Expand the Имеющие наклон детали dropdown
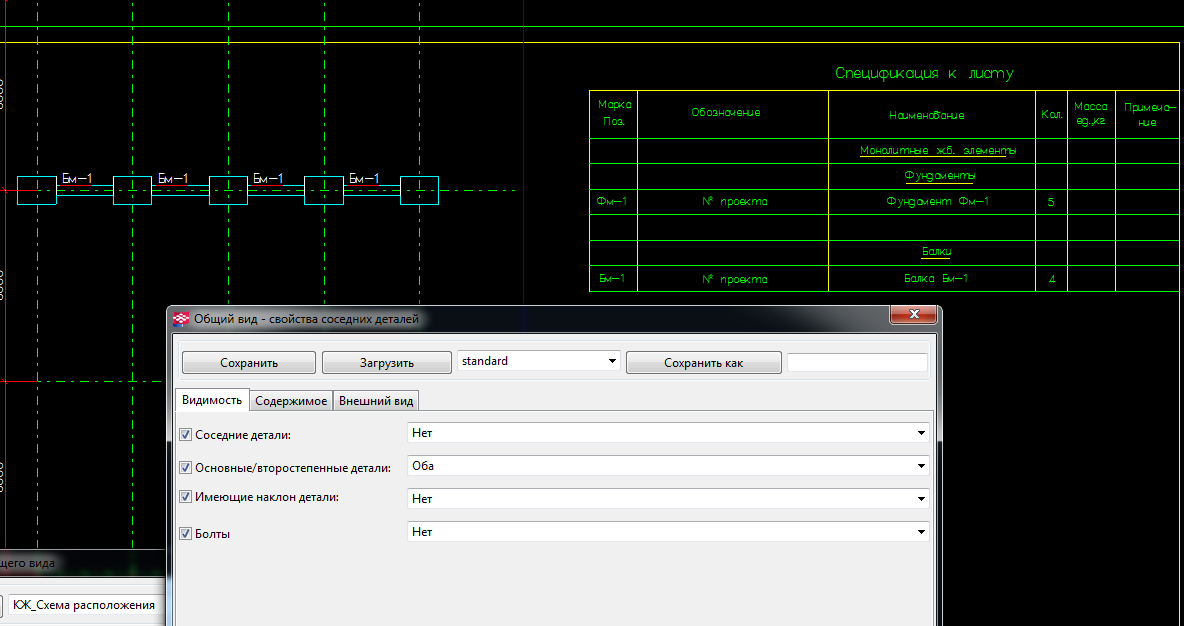This screenshot has width=1184, height=626. (668, 498)
